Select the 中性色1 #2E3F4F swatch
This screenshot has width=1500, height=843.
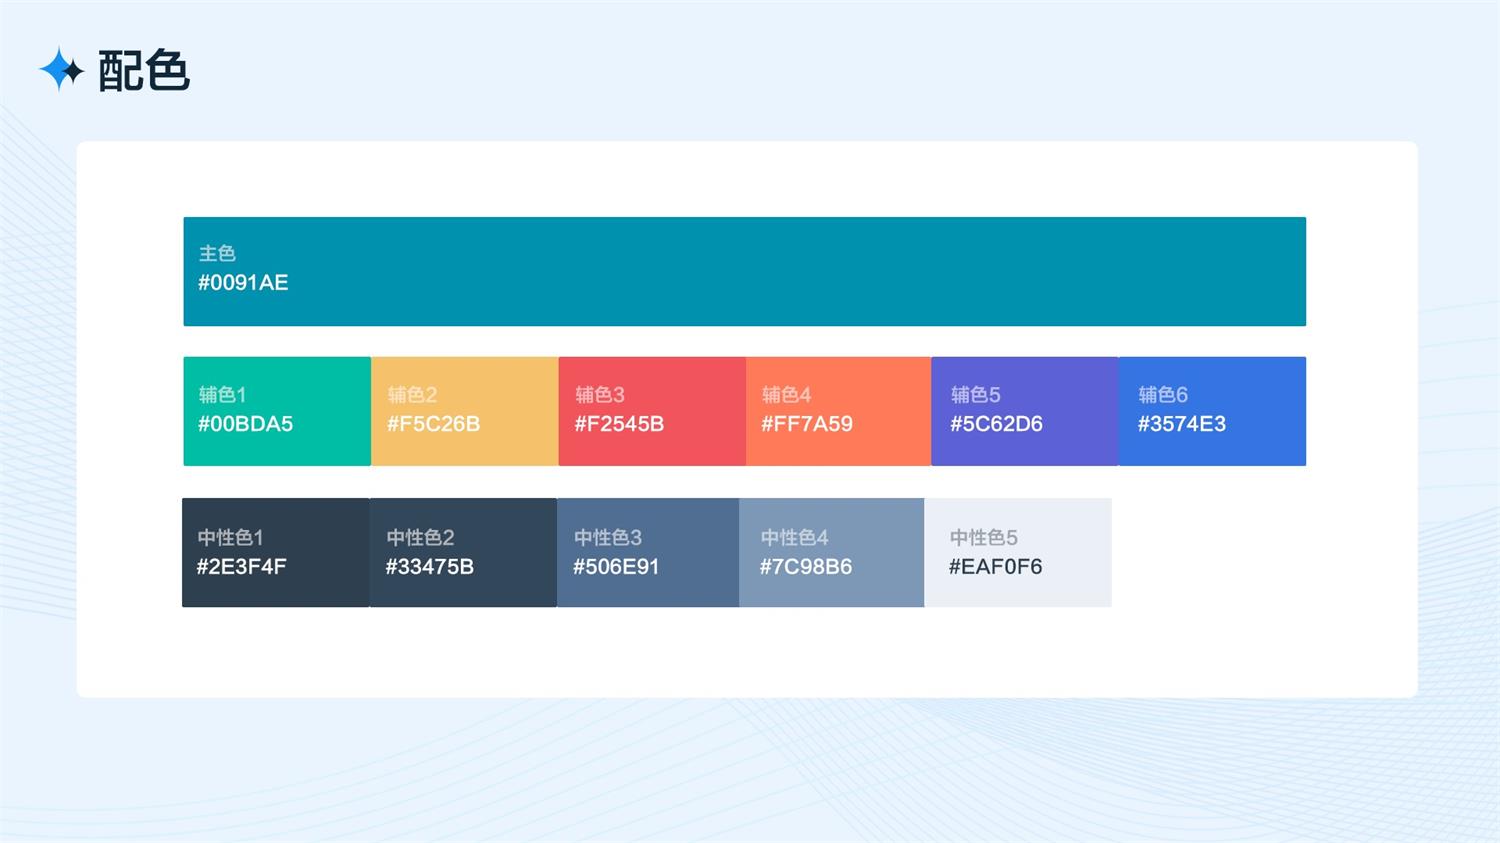pos(276,552)
